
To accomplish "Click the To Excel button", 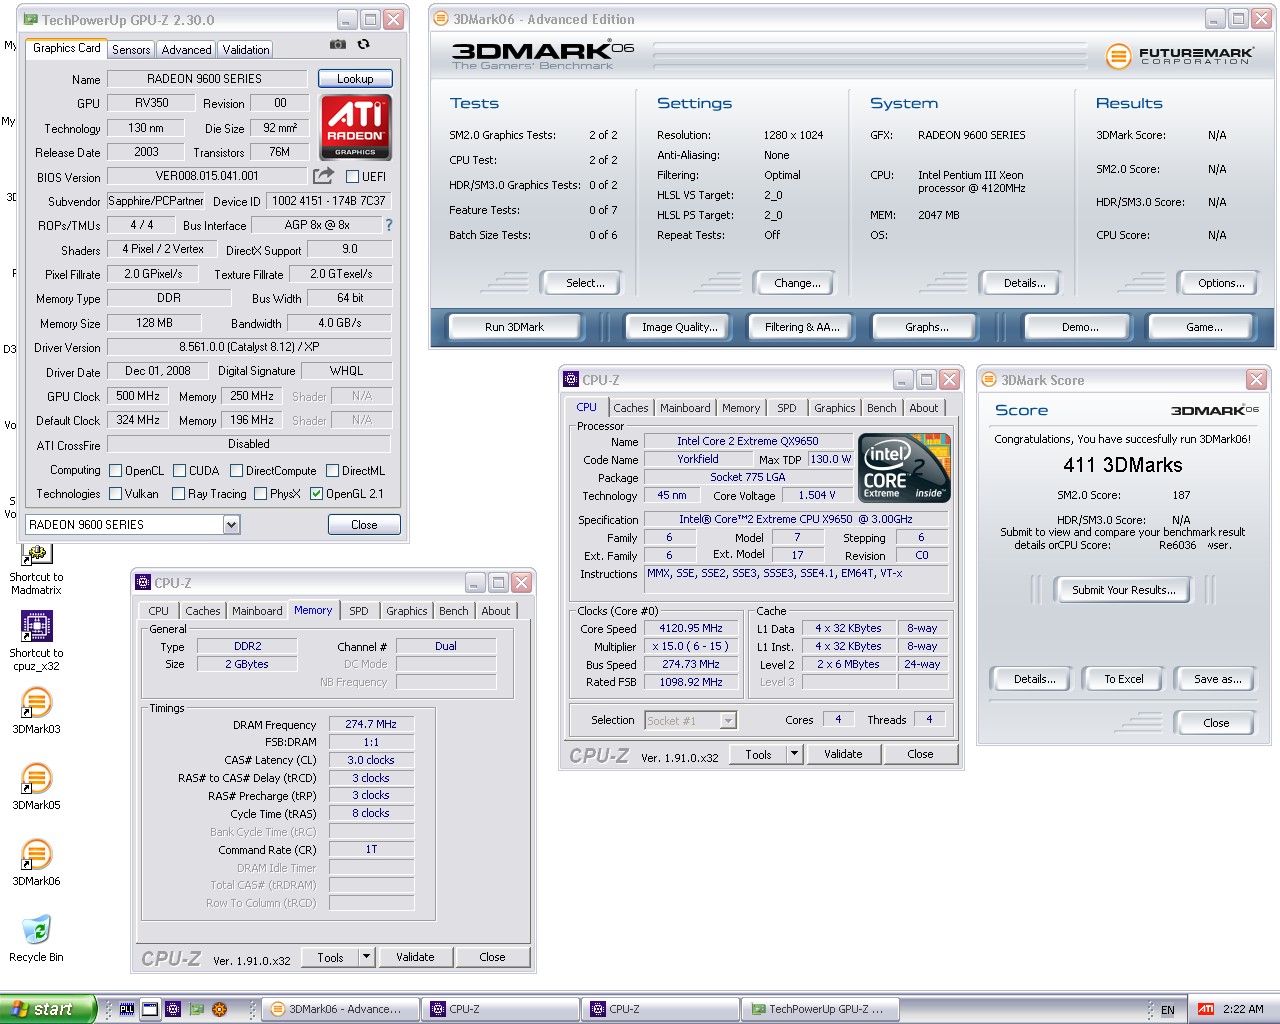I will point(1124,679).
